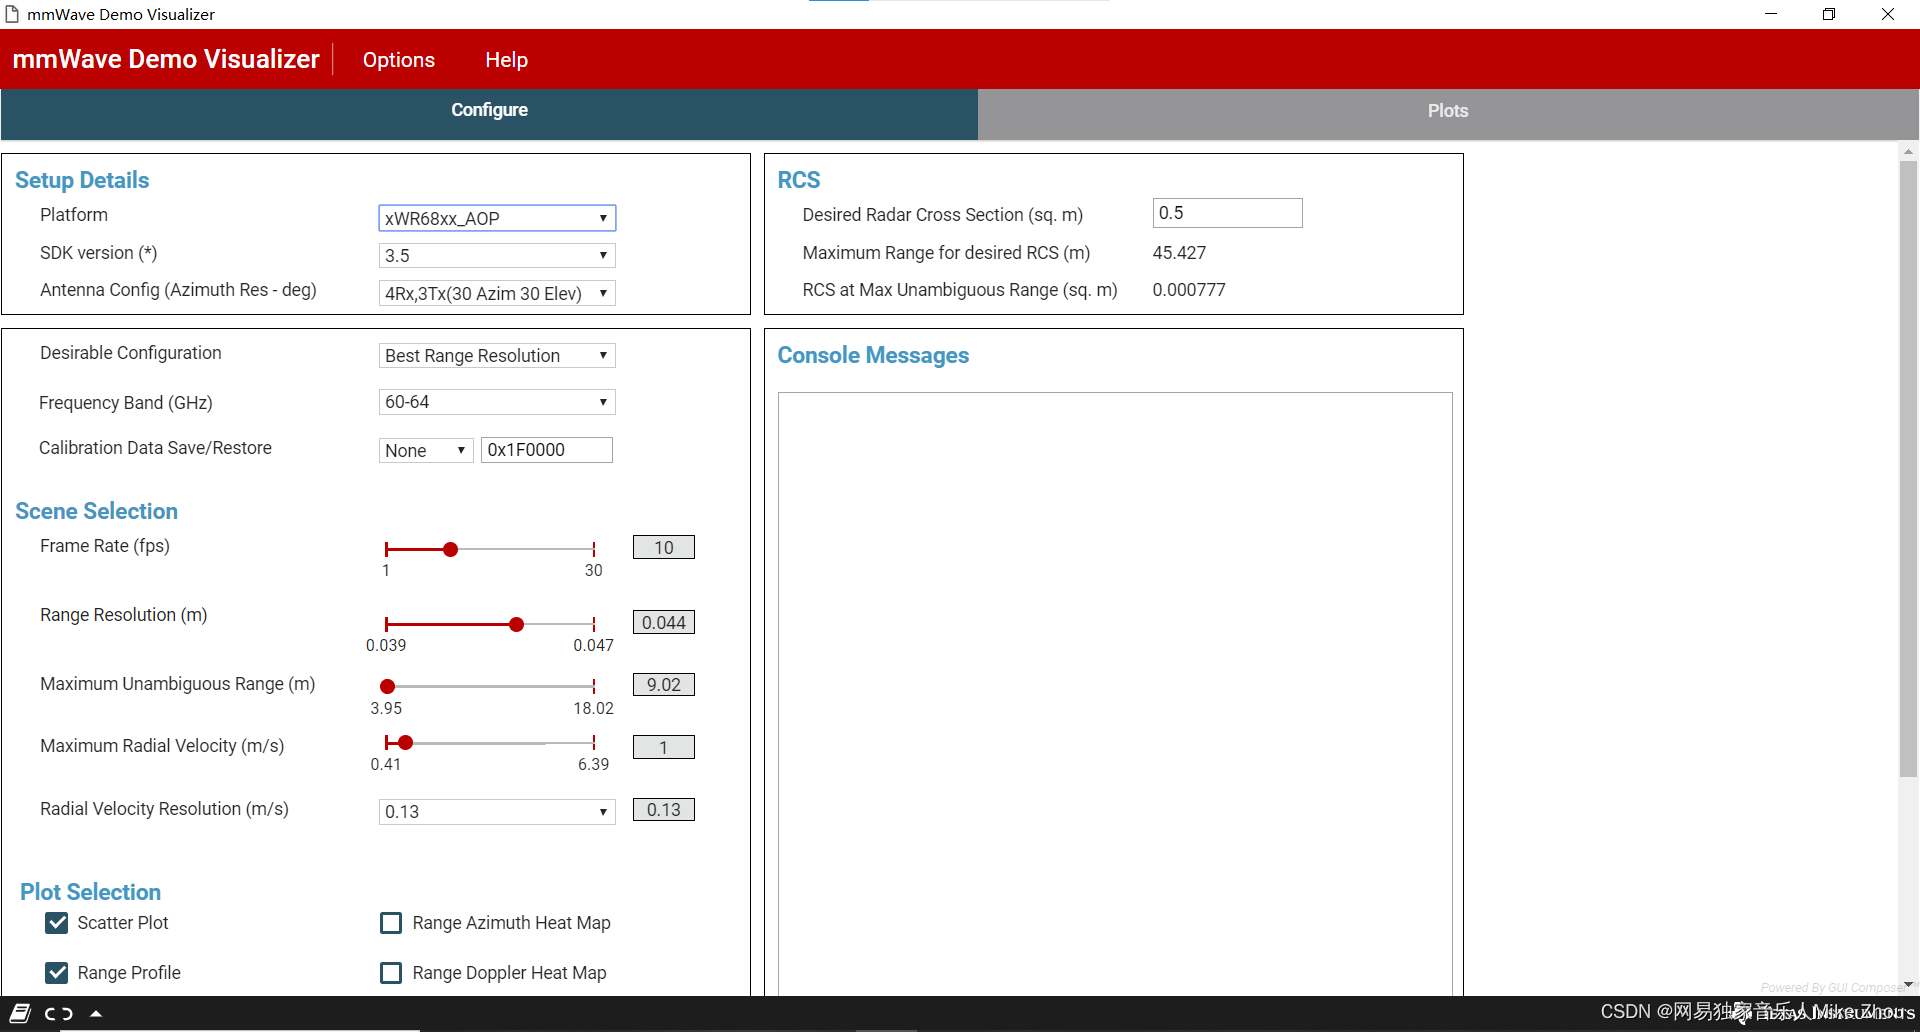1920x1032 pixels.
Task: Expand the Desirable Configuration dropdown
Action: 497,356
